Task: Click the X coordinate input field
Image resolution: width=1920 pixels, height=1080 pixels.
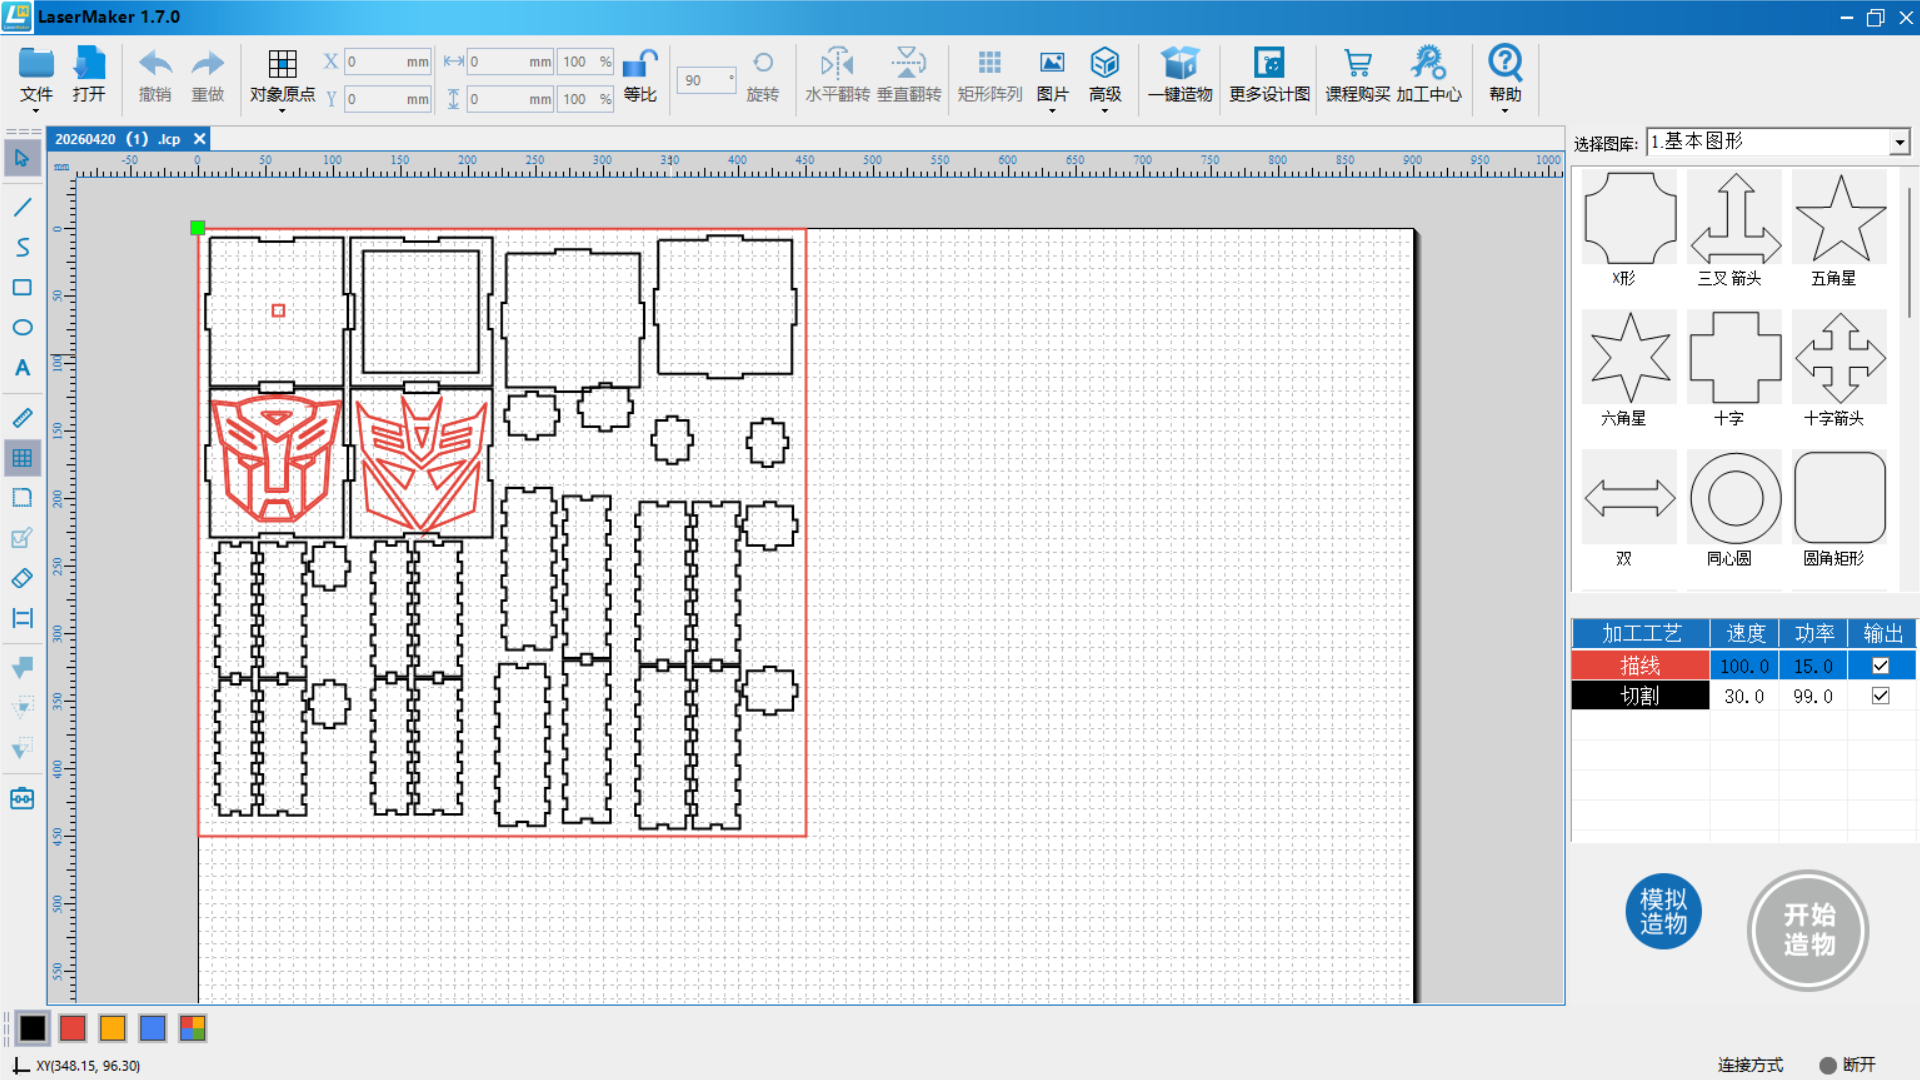Action: 388,62
